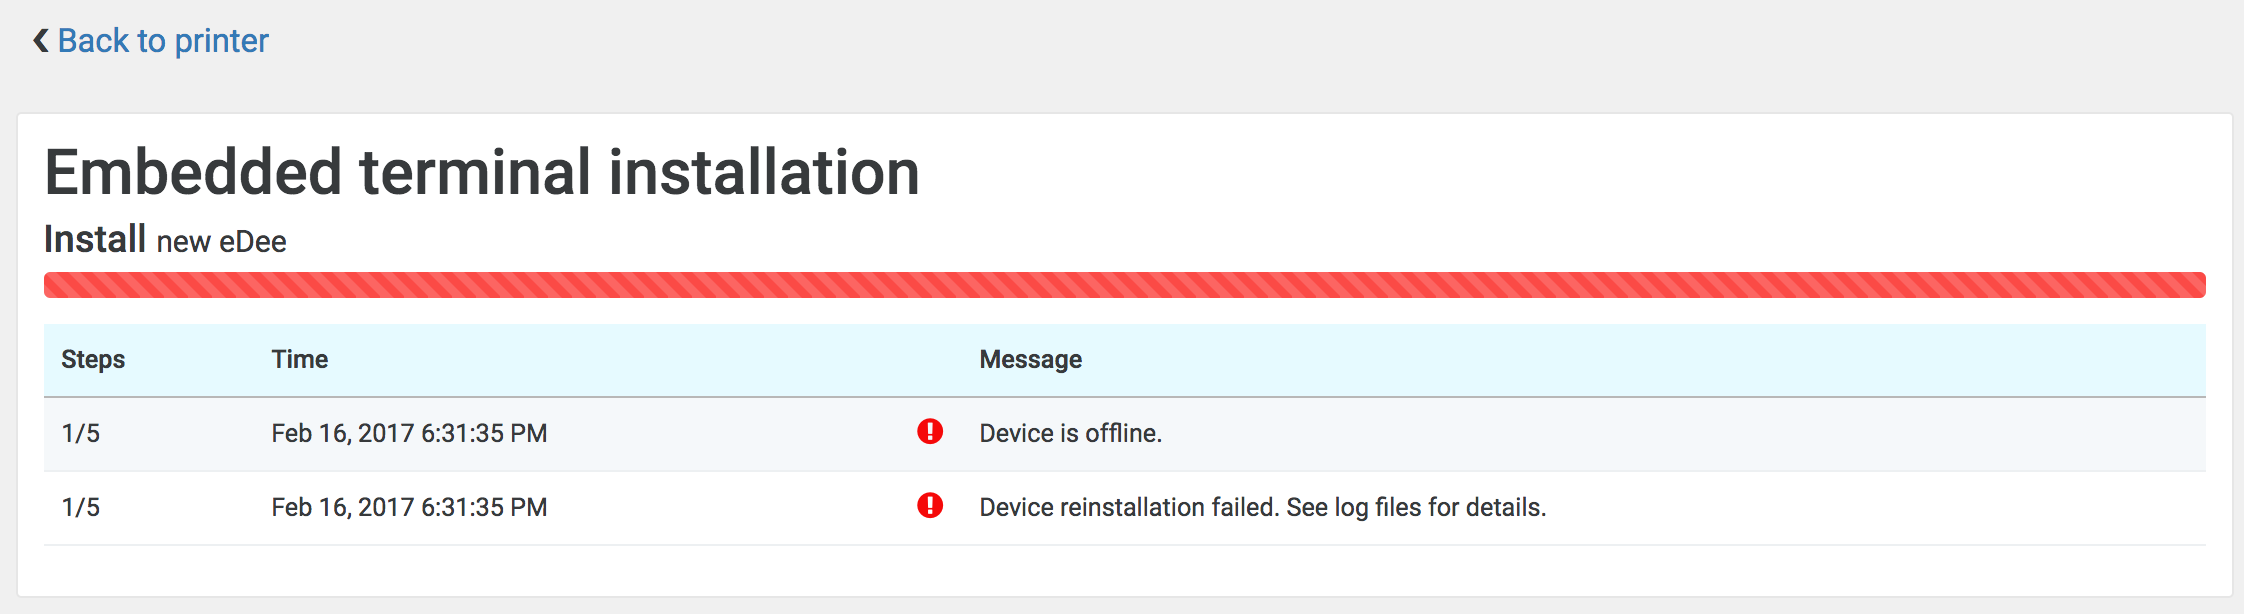Click the first row's Feb 16 timestamp
The image size is (2244, 614).
pos(409,433)
